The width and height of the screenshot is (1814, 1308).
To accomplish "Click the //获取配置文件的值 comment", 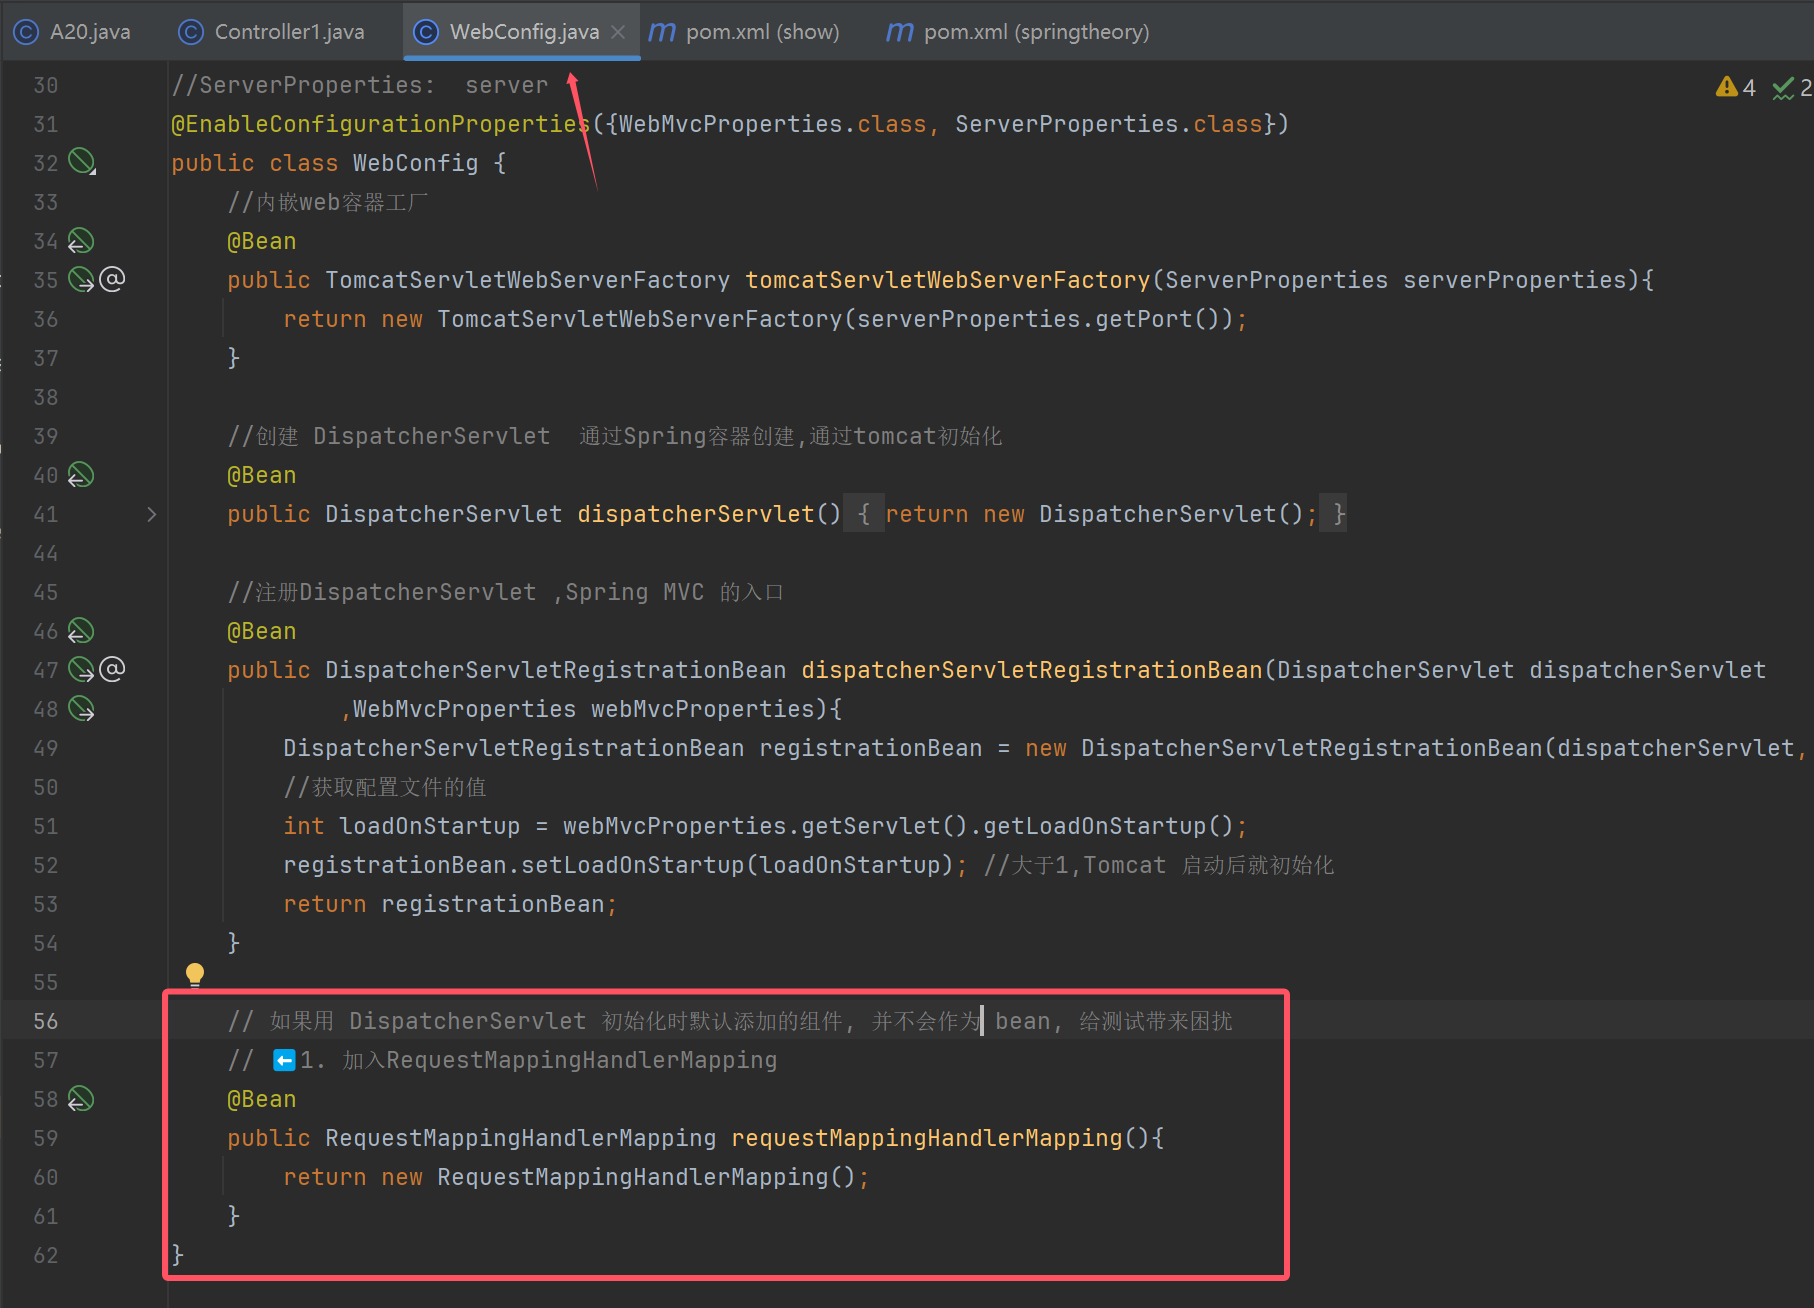I will click(385, 787).
